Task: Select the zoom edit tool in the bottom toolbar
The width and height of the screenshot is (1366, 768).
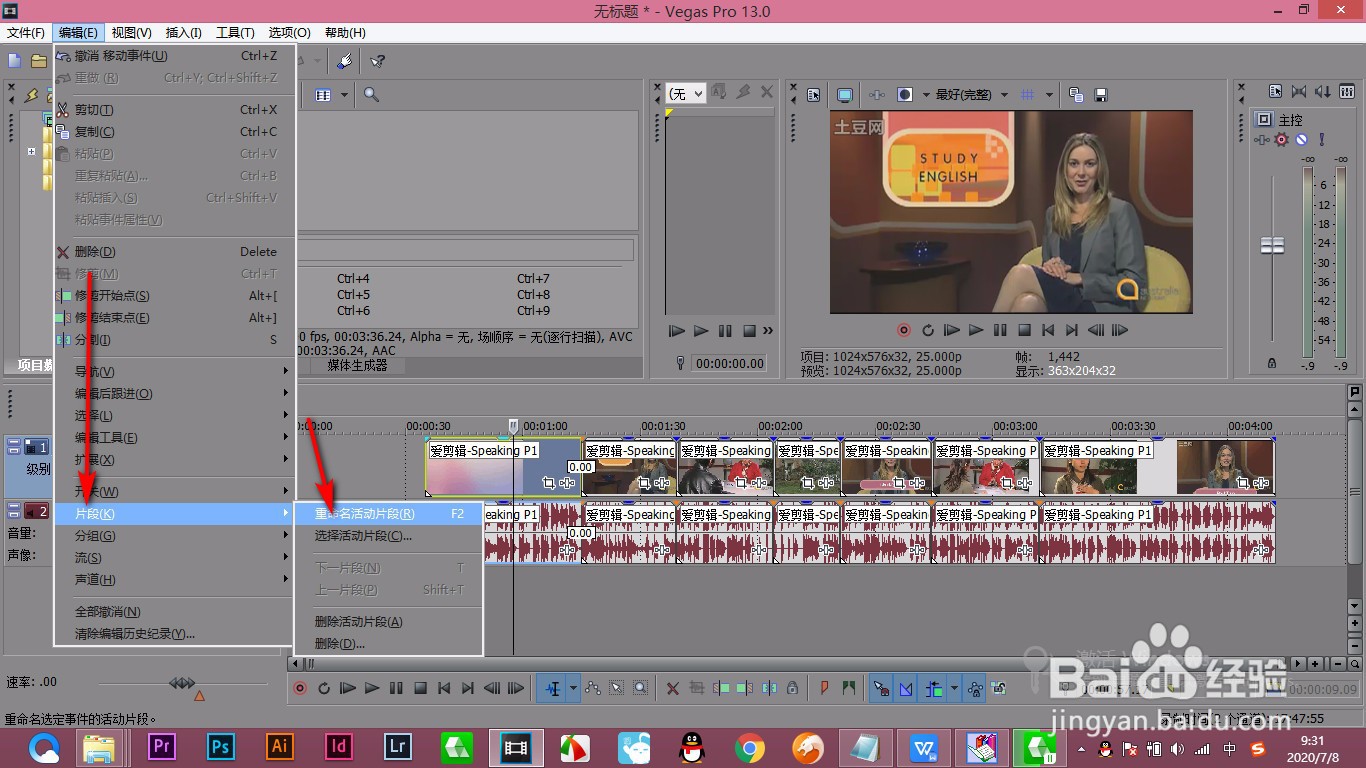Action: (640, 688)
